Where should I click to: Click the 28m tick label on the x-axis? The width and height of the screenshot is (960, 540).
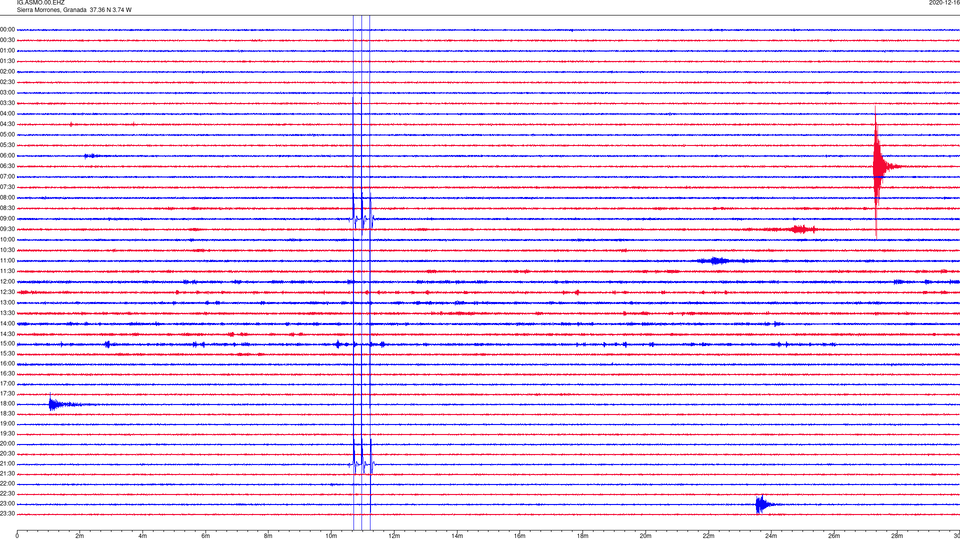[897, 536]
